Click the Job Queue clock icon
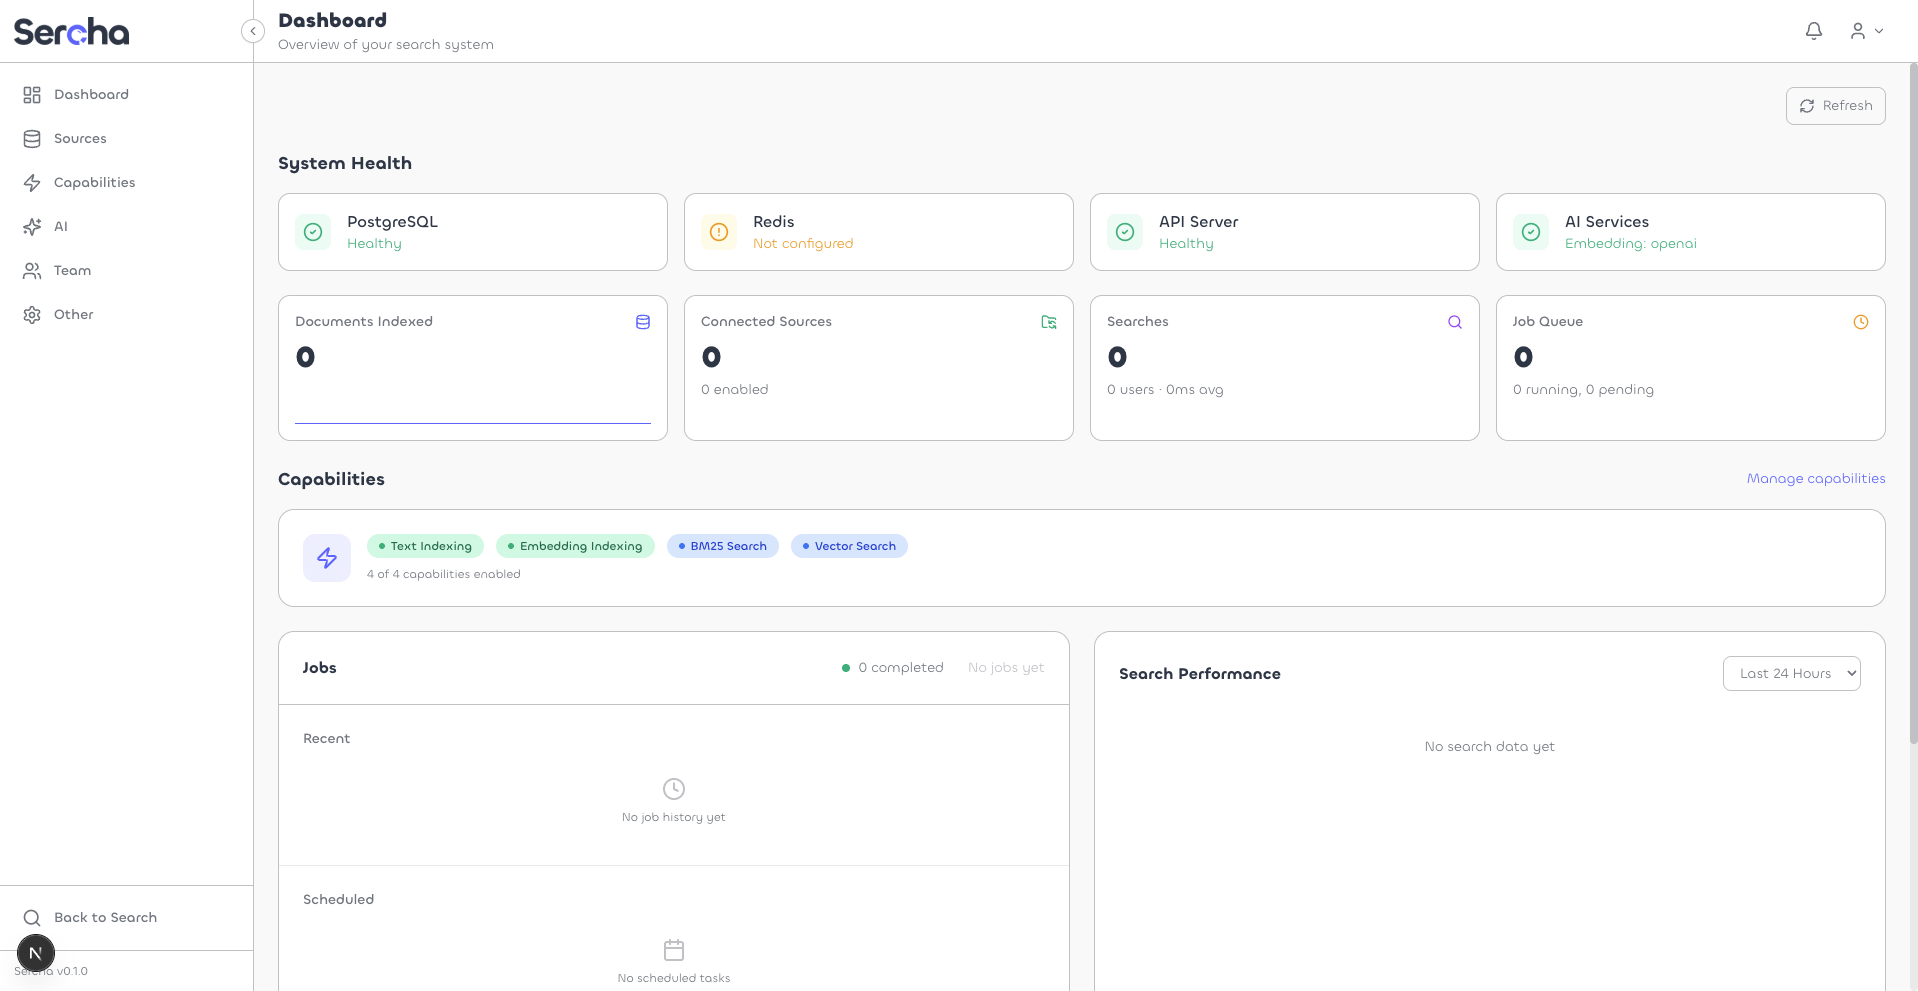 (1860, 322)
